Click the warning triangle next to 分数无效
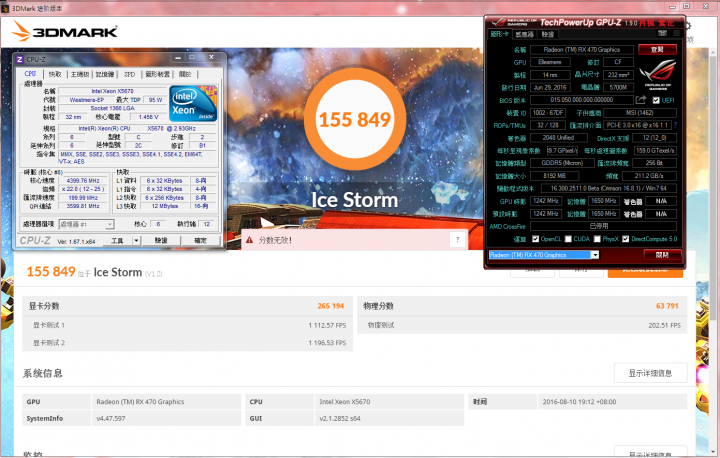720x458 pixels. coord(249,240)
